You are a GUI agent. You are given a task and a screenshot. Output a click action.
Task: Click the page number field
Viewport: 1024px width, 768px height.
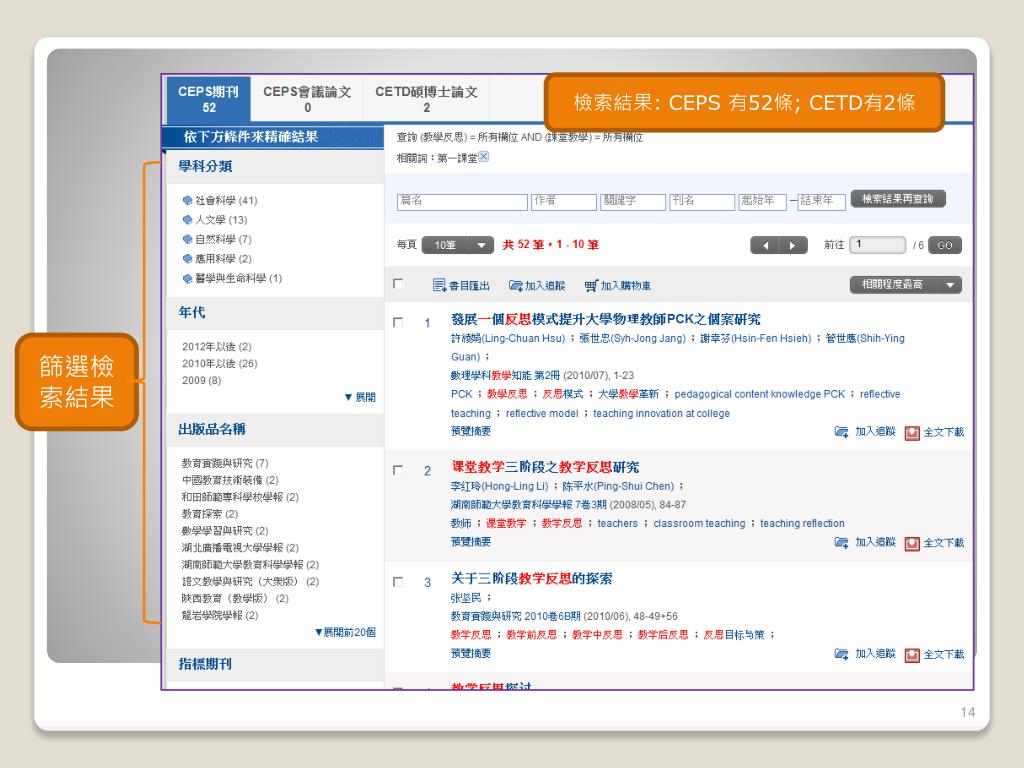[x=877, y=245]
